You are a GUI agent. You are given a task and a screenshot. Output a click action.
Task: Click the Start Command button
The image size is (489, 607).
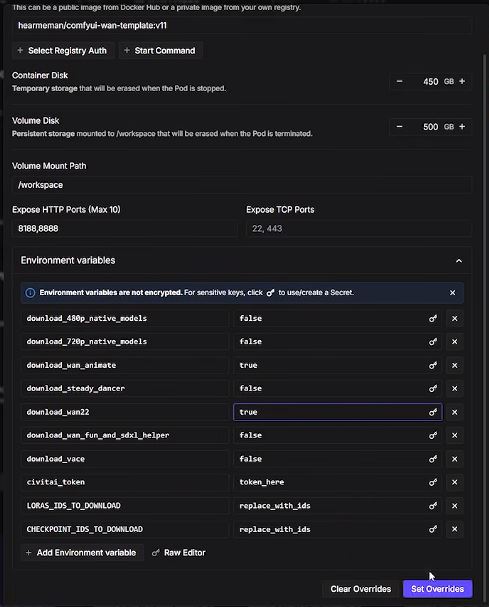click(160, 51)
